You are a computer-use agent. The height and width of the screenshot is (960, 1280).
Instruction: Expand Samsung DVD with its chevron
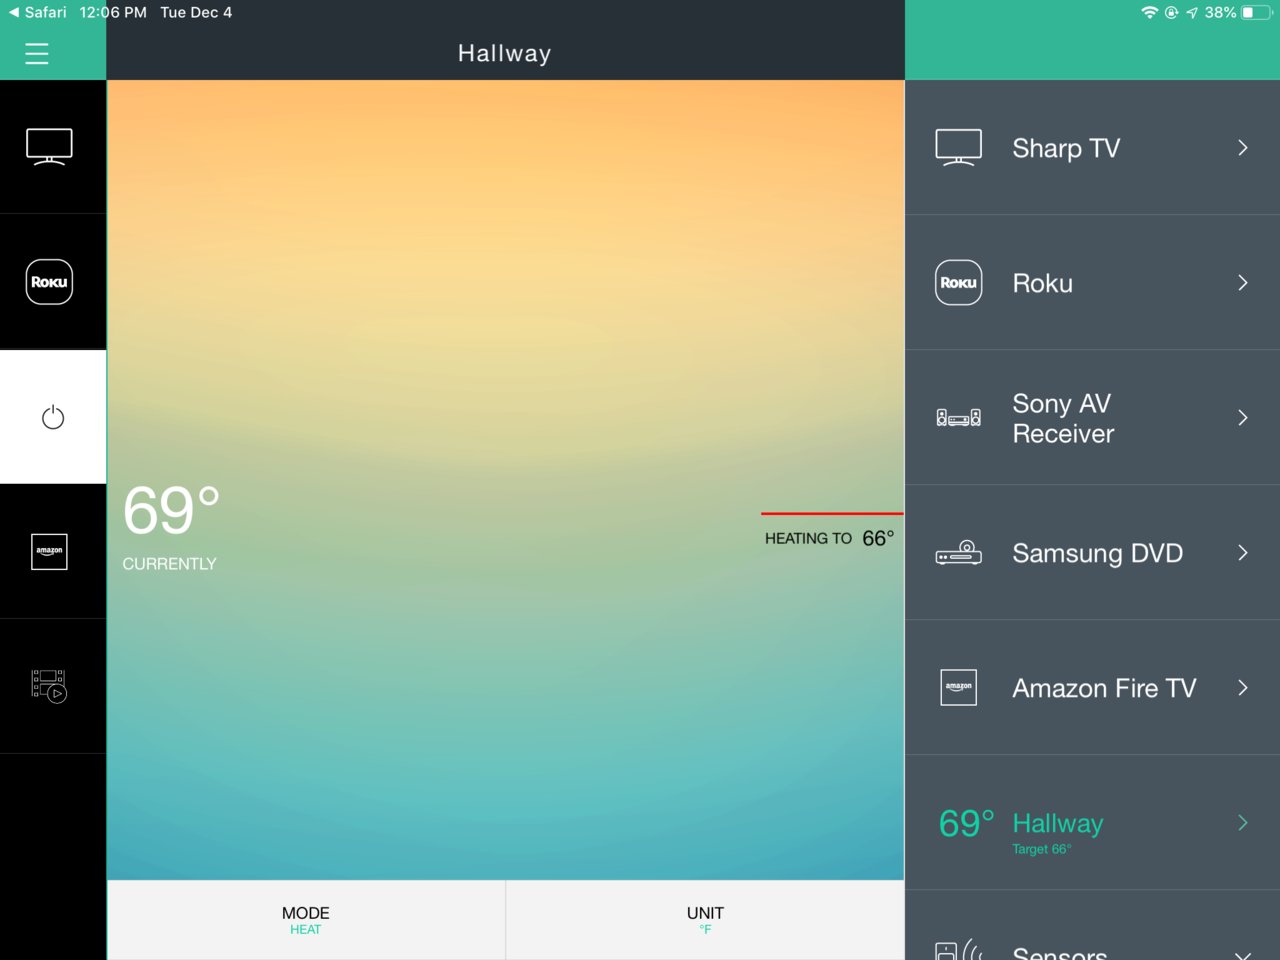(1243, 553)
